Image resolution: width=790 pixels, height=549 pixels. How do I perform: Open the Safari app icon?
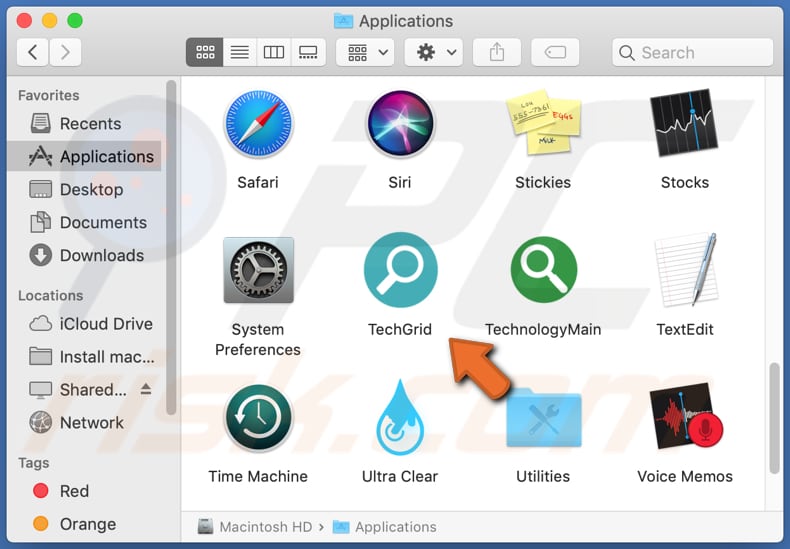257,124
